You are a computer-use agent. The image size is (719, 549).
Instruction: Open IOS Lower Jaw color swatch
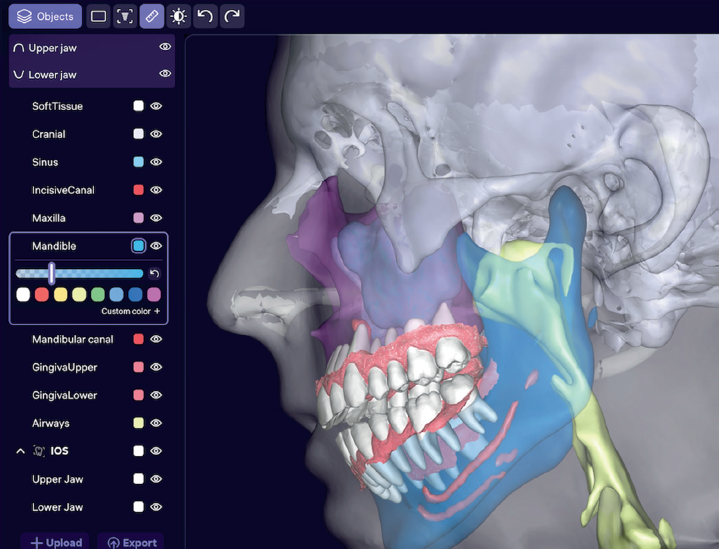pyautogui.click(x=138, y=507)
